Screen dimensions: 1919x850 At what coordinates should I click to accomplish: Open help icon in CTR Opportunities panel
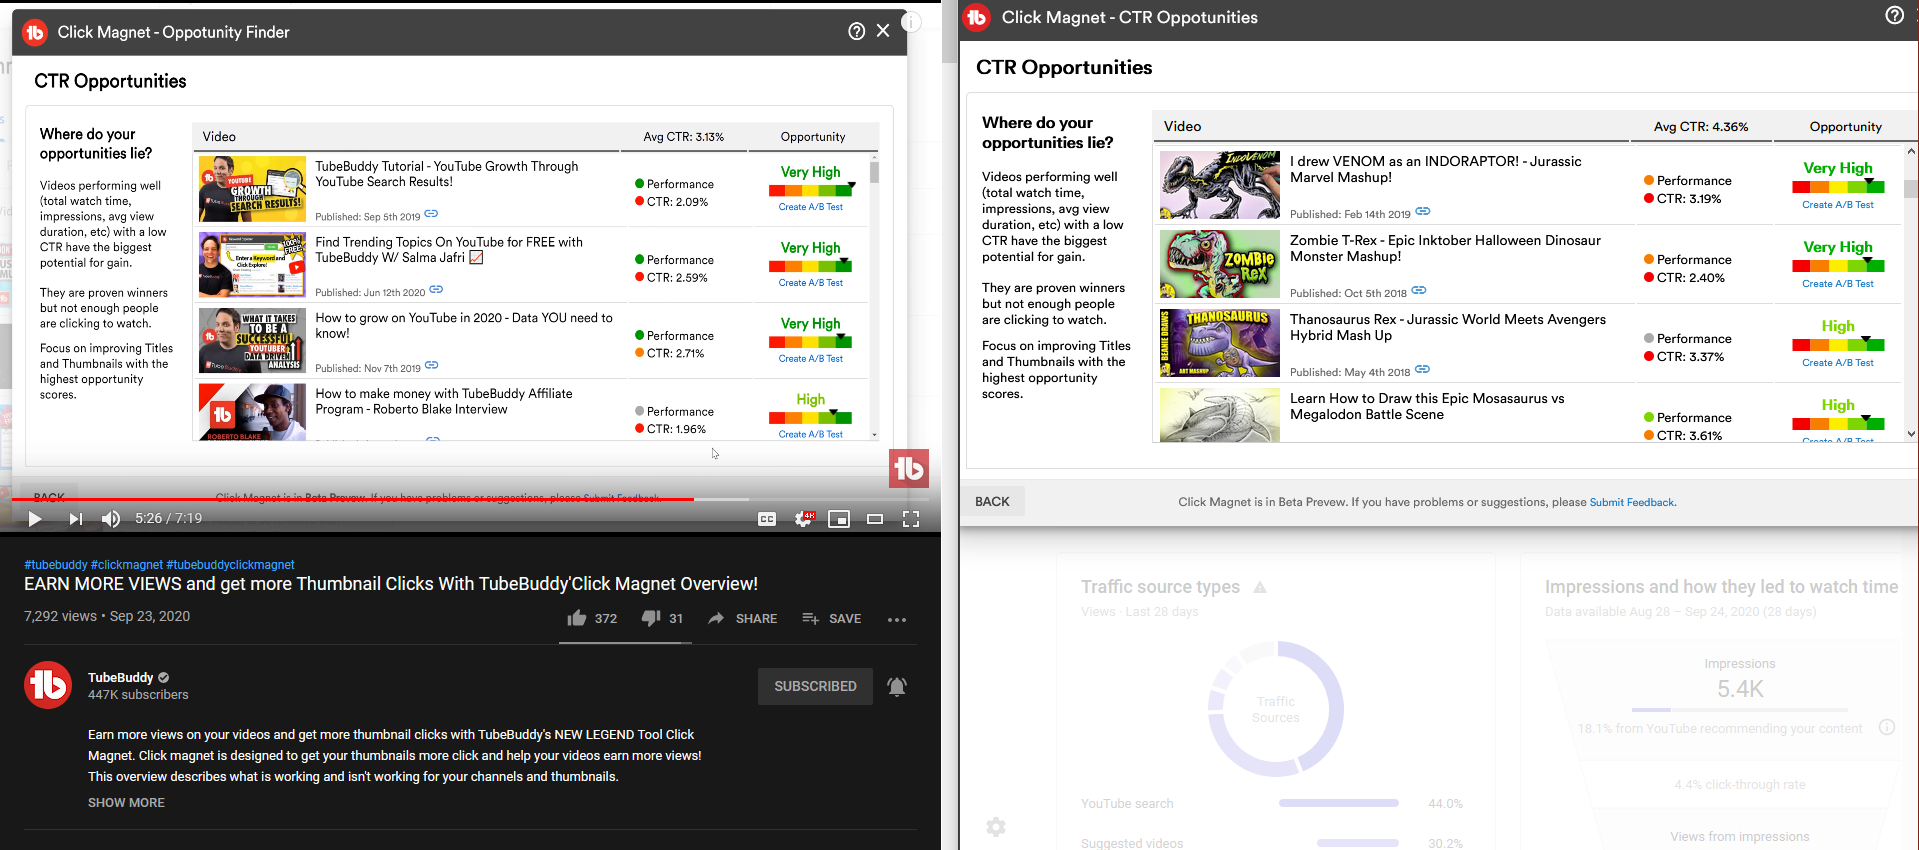coord(1894,15)
